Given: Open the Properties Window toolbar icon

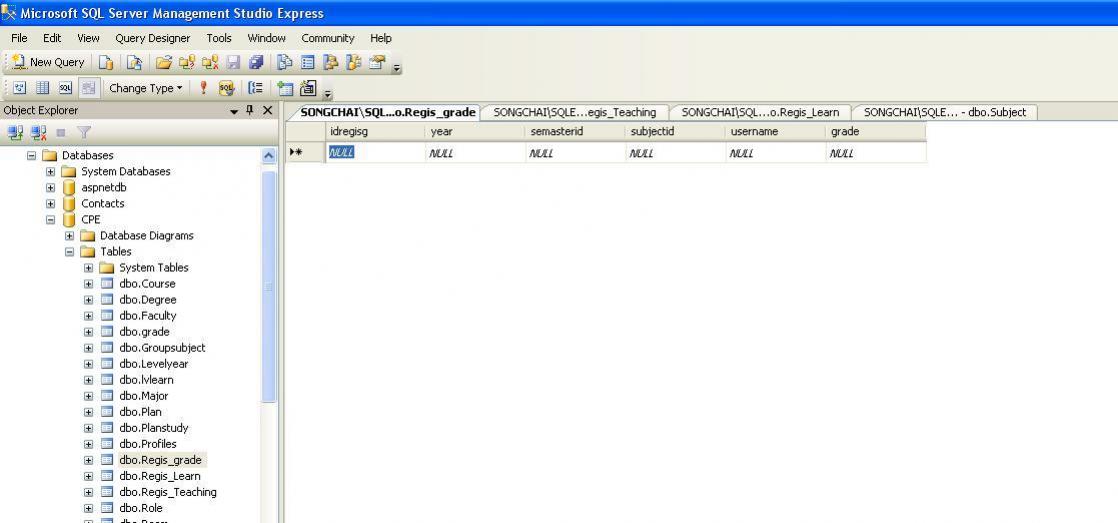Looking at the screenshot, I should (376, 63).
